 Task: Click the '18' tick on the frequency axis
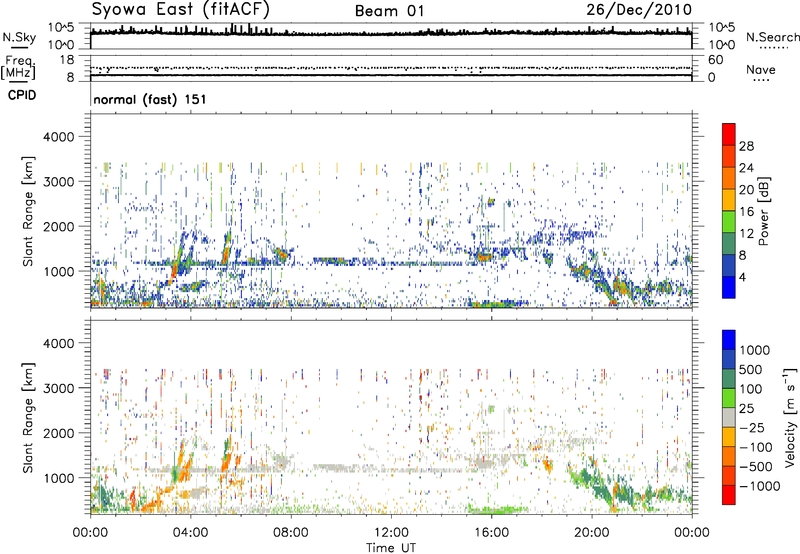[x=67, y=60]
